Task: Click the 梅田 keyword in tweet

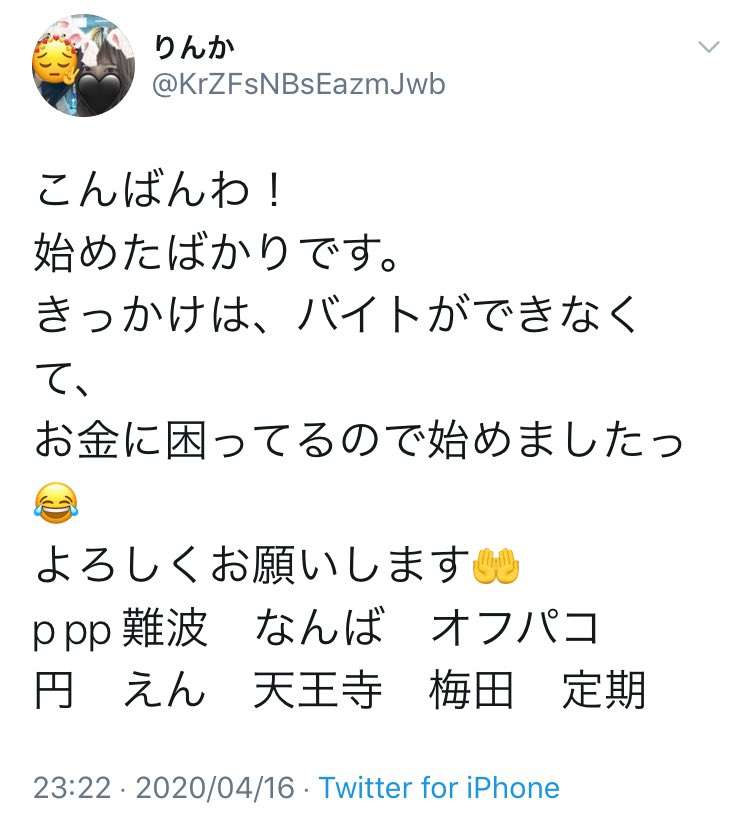Action: [x=471, y=689]
